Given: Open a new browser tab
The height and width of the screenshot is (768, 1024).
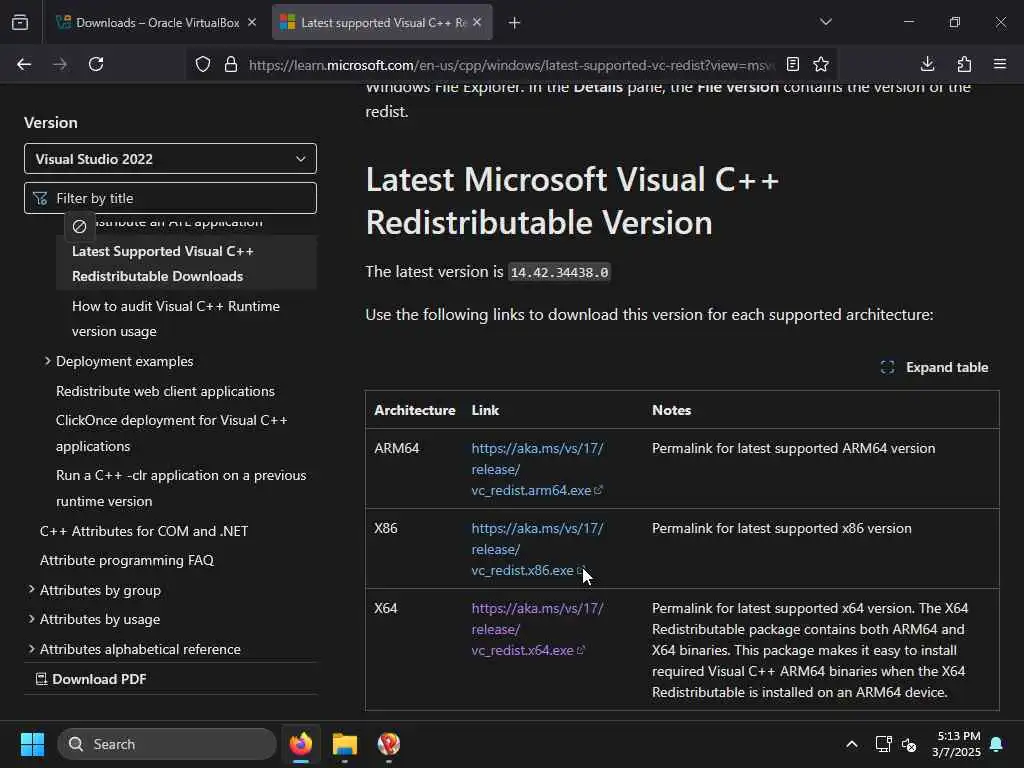Looking at the screenshot, I should tap(515, 23).
